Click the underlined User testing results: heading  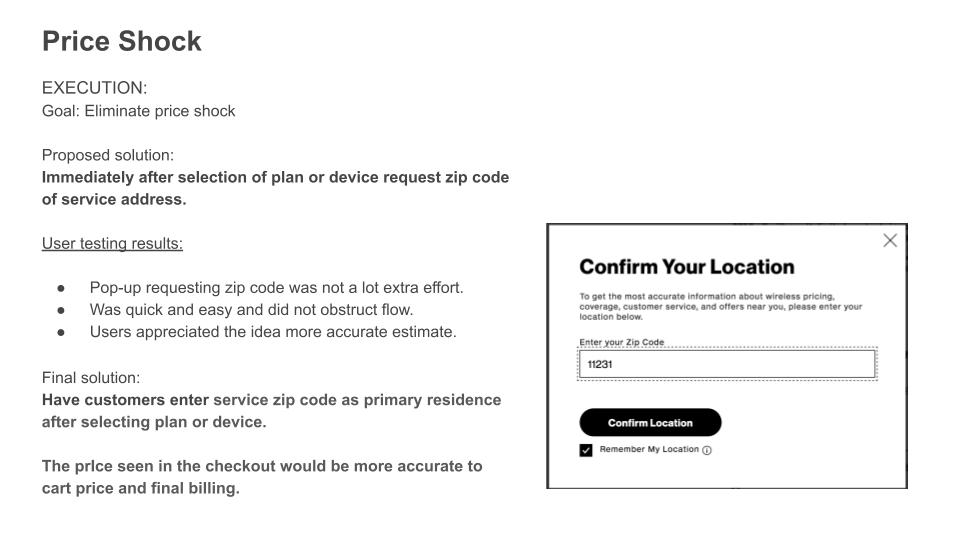click(x=112, y=243)
